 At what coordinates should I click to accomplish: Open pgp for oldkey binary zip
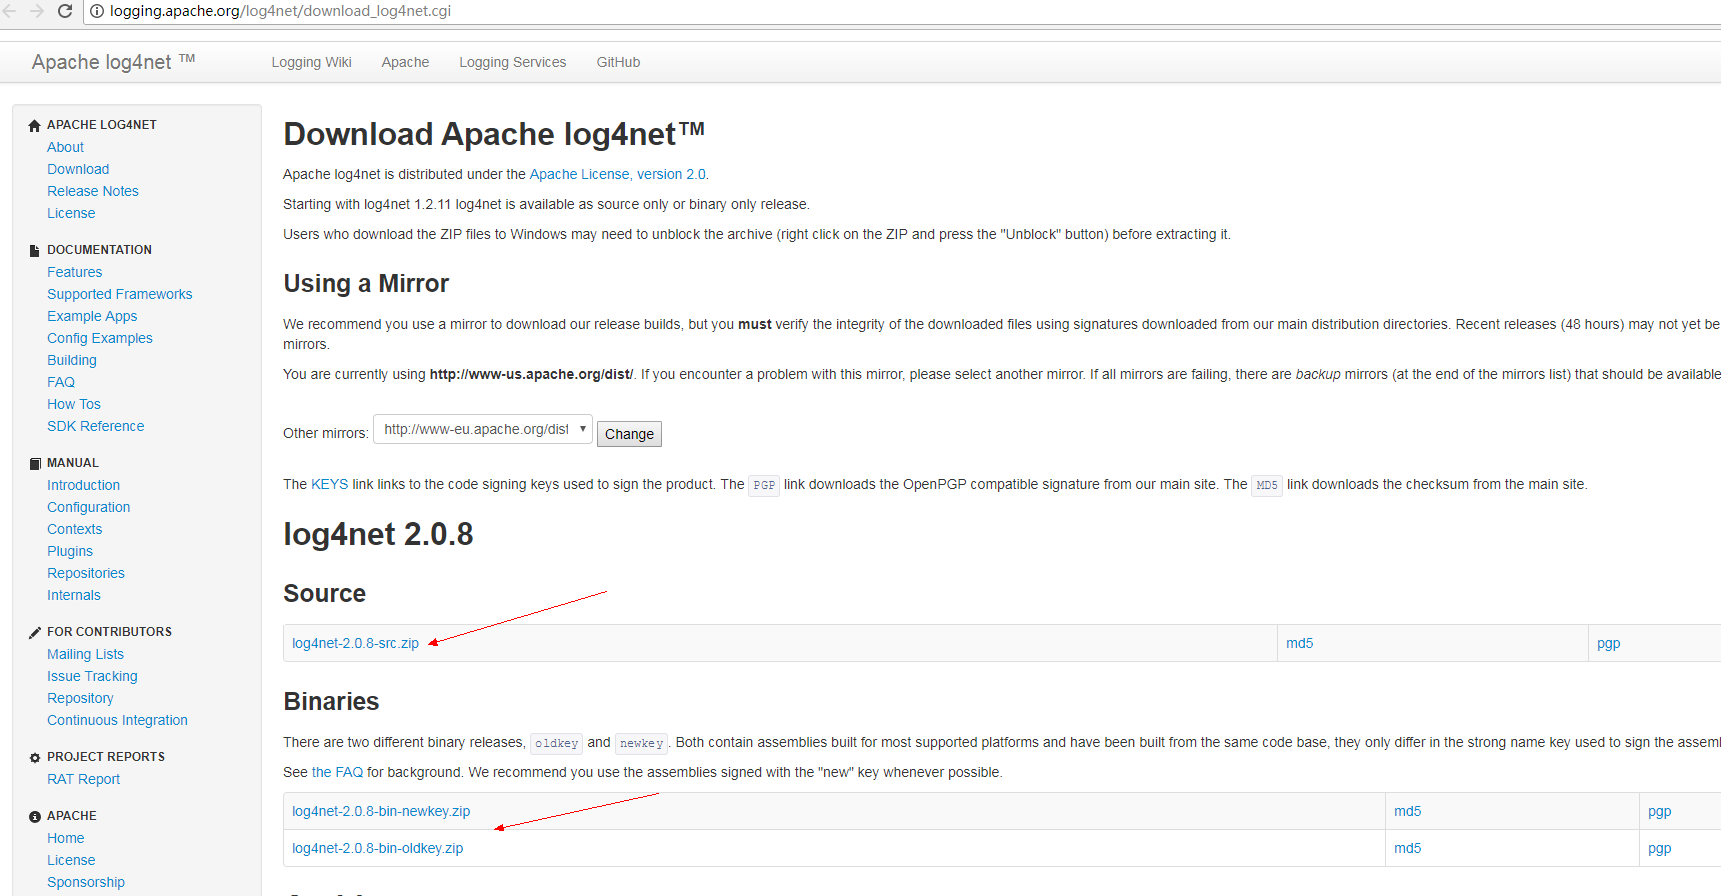(1659, 848)
